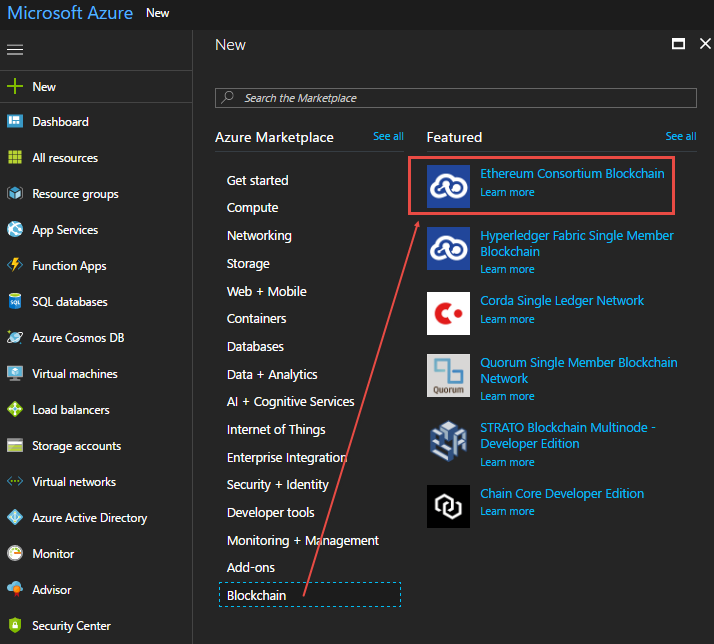Click the Quorum logo thumbnail
Screen dimensions: 714x644
coord(448,375)
